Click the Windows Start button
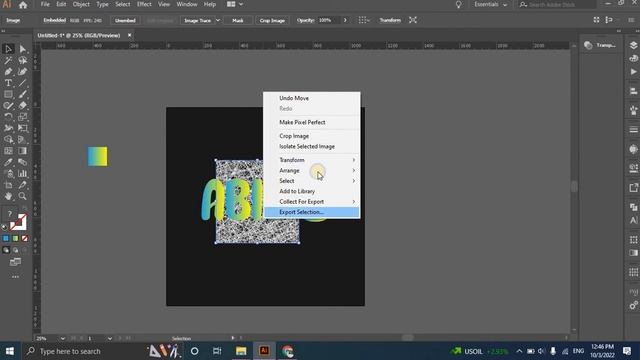Viewport: 640px width, 360px height. tap(10, 351)
